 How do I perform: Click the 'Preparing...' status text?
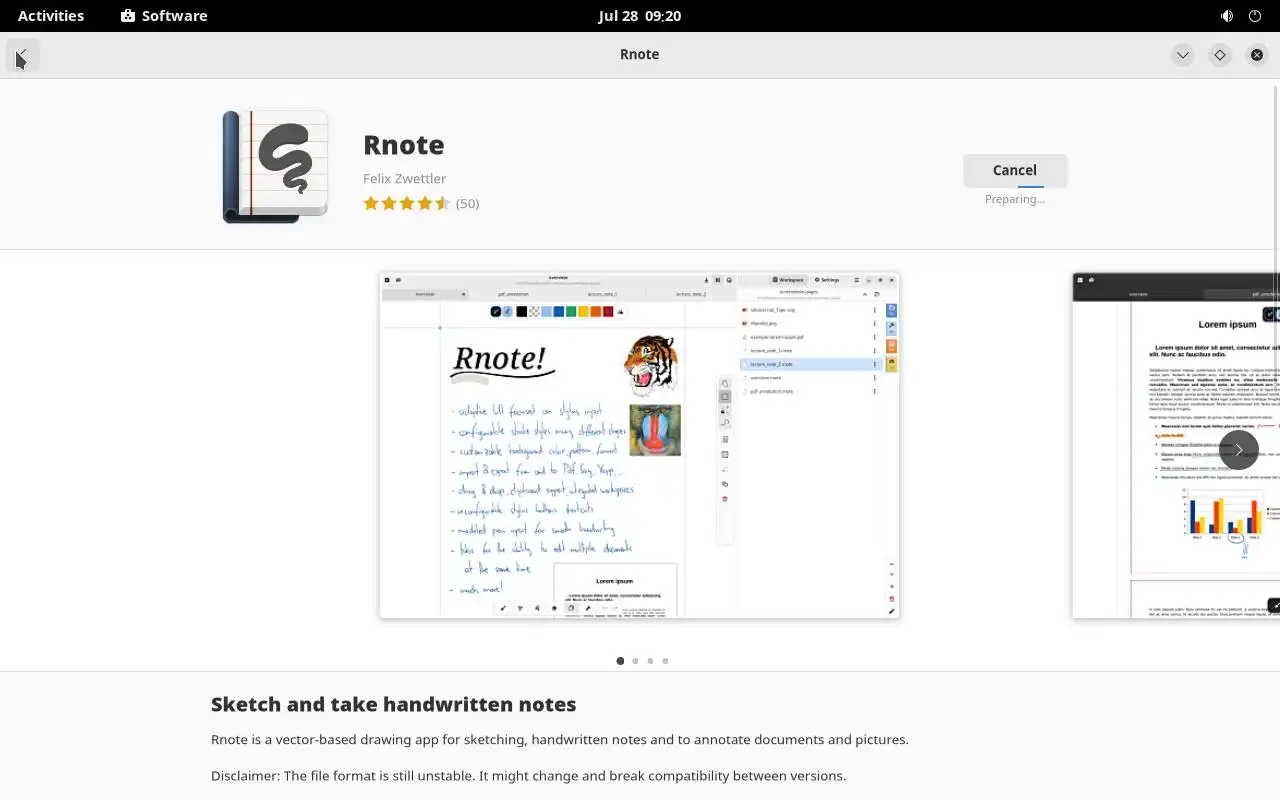point(1015,199)
